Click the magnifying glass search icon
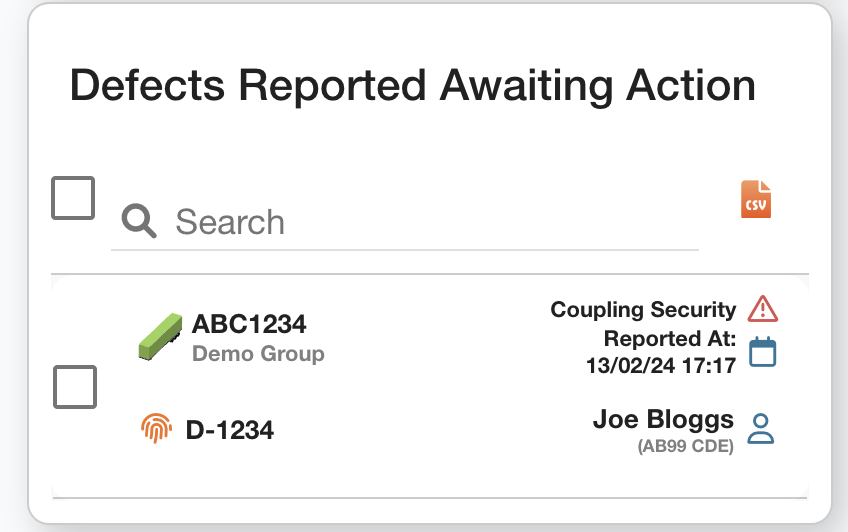 pyautogui.click(x=139, y=221)
